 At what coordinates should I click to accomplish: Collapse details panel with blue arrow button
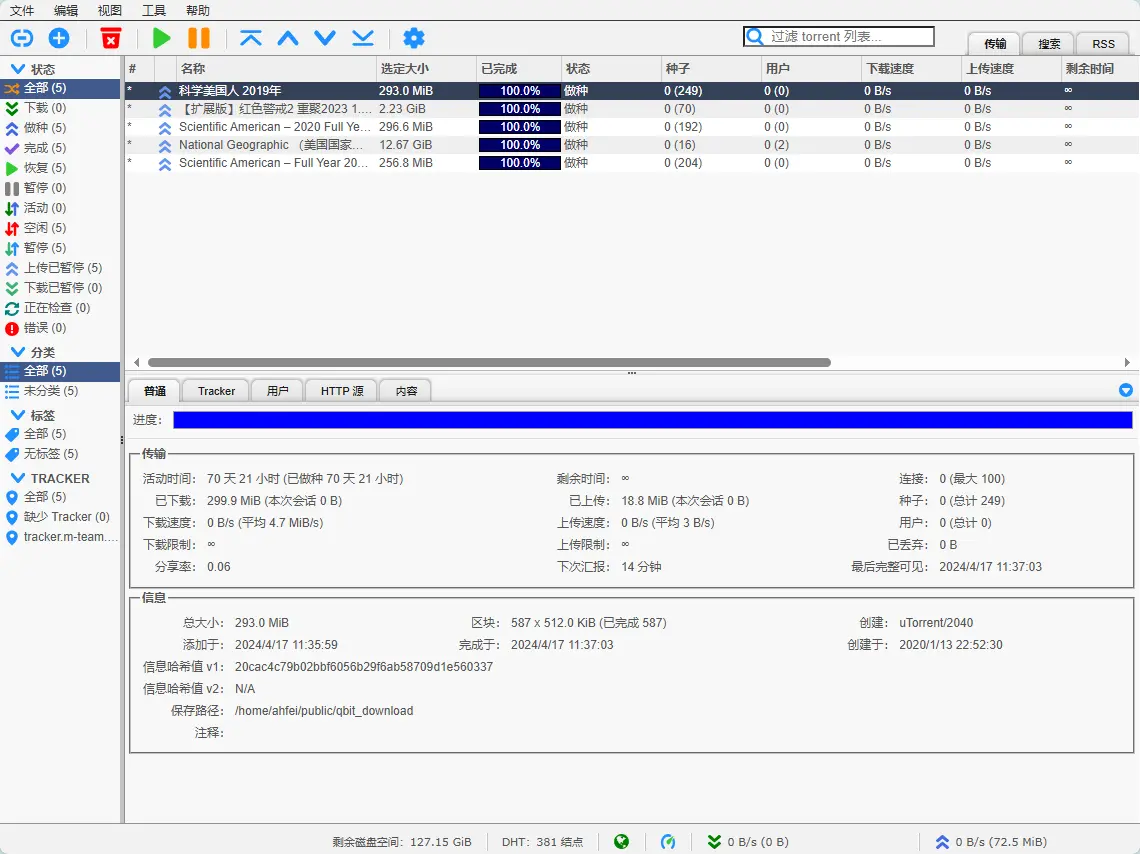coord(1126,390)
